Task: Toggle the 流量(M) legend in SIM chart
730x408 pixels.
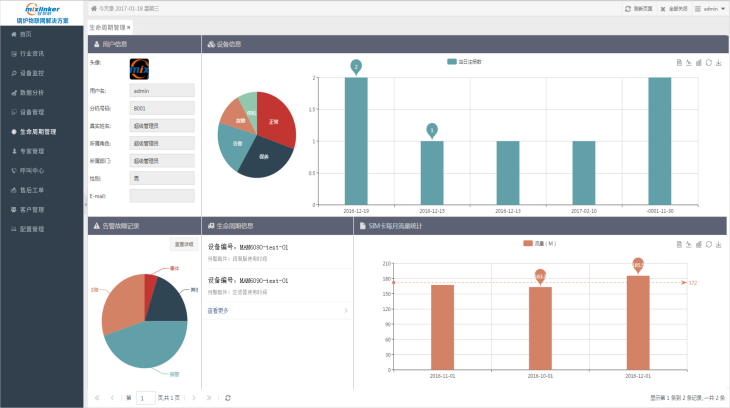Action: [539, 243]
